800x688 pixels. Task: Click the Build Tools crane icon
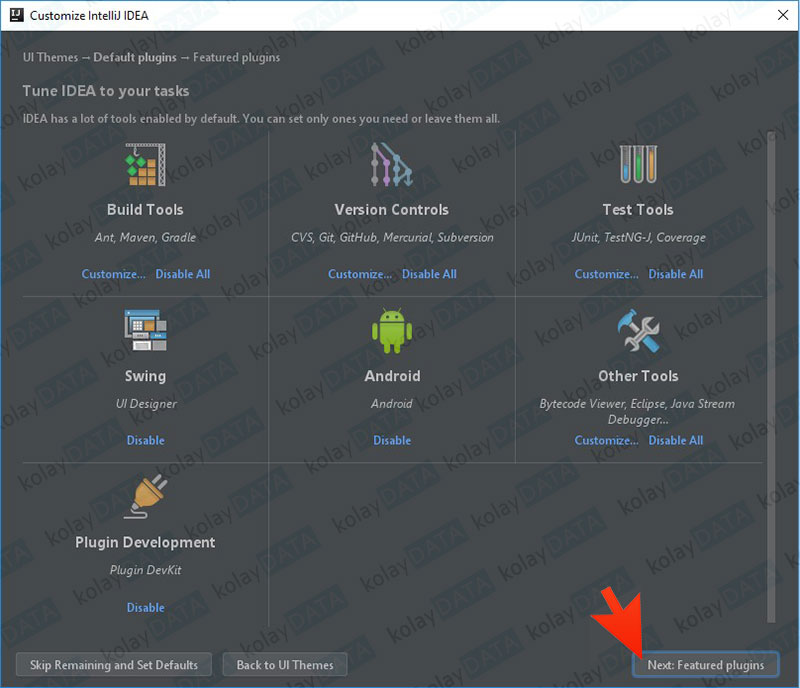coord(145,165)
